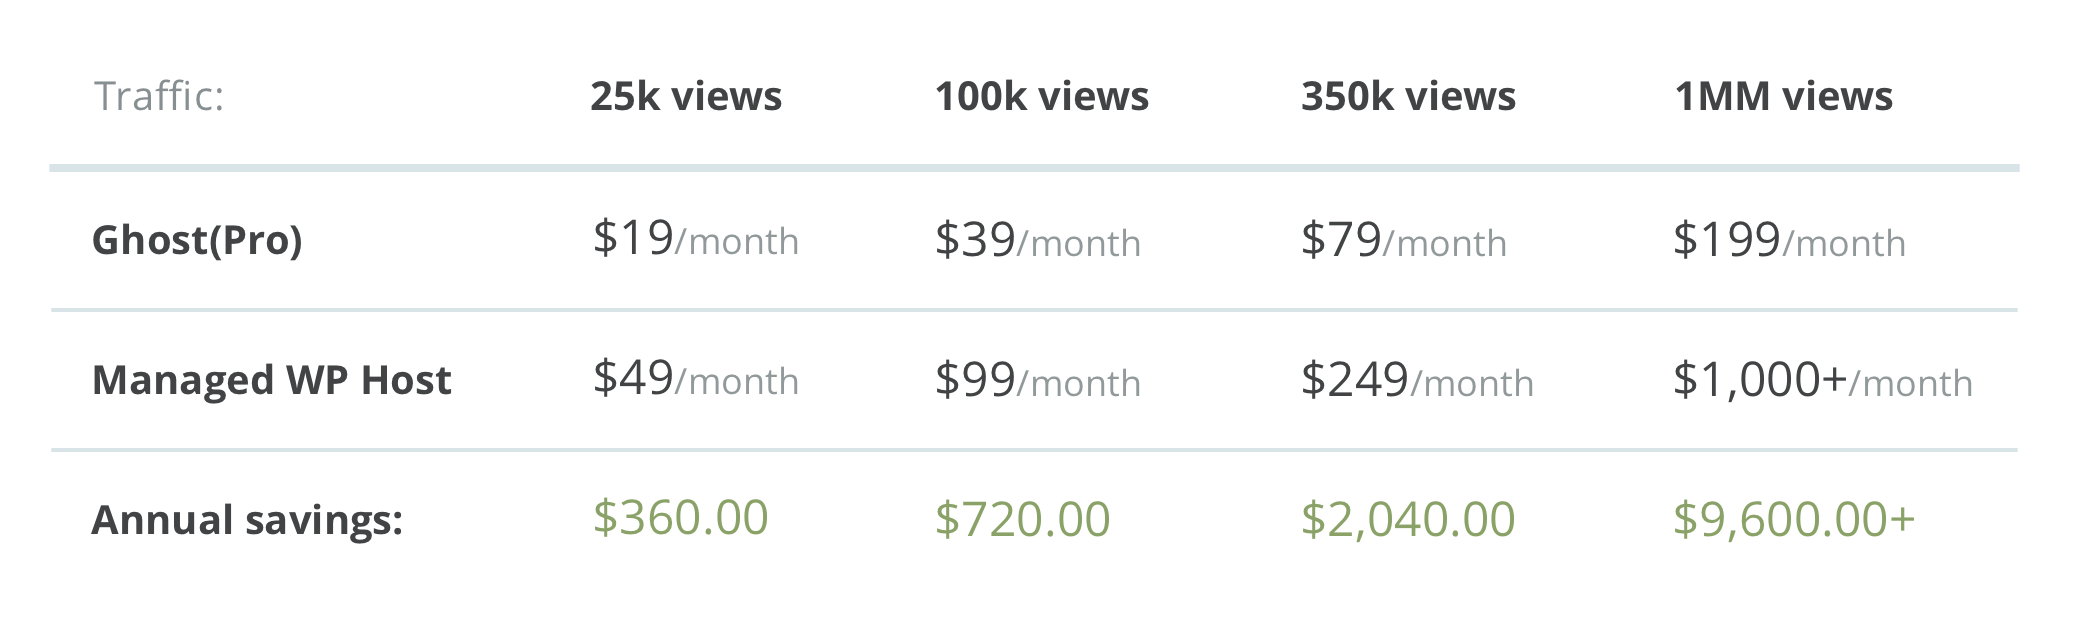This screenshot has height=638, width=2084.
Task: Click Ghost(Pro) $199/month price
Action: (1790, 241)
